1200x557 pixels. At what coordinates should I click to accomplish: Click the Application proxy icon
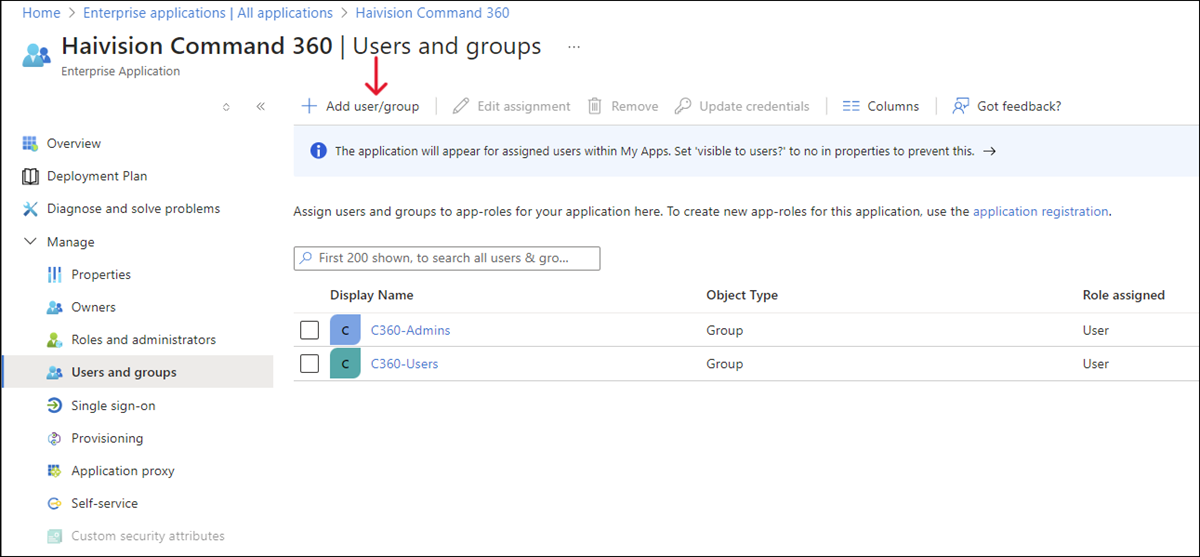click(x=54, y=471)
